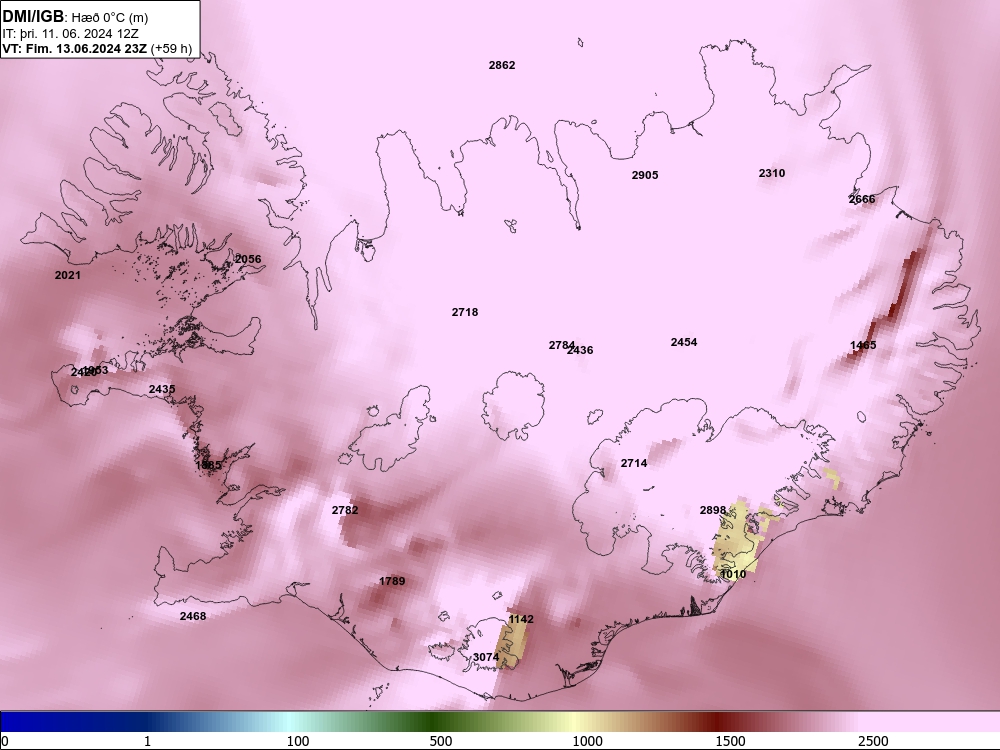Select the 500 tick label on the scale
The height and width of the screenshot is (750, 1000).
441,741
